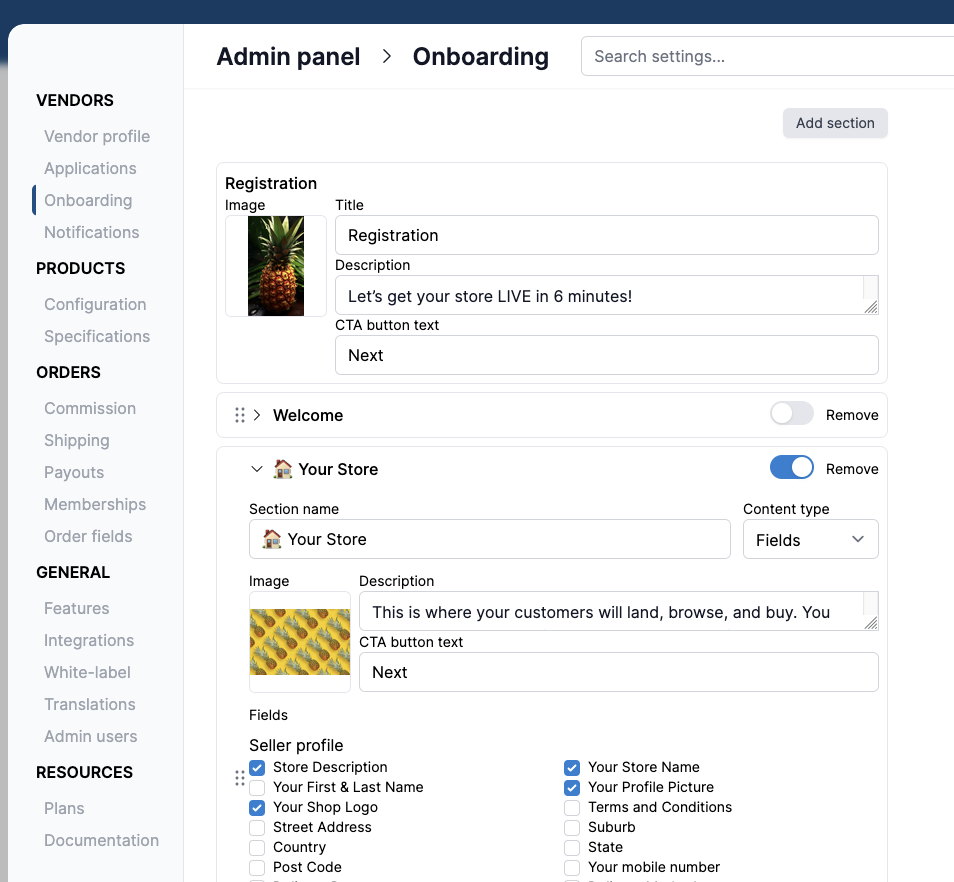Check Your First & Last Name checkbox
This screenshot has width=954, height=882.
tap(257, 788)
